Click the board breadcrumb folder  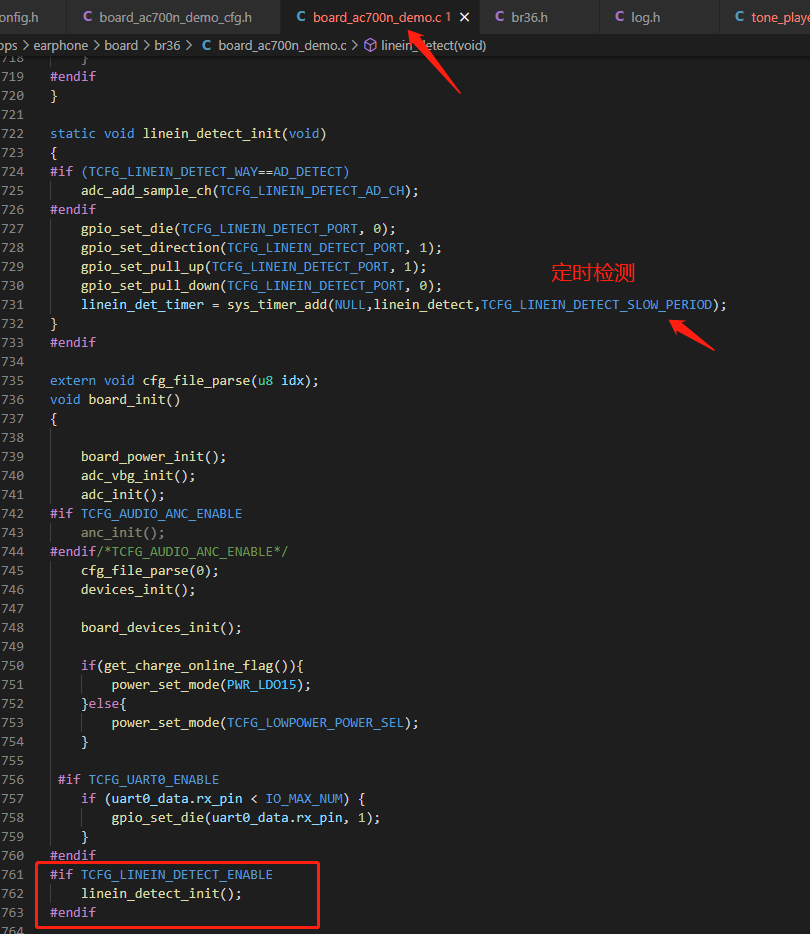pyautogui.click(x=121, y=45)
